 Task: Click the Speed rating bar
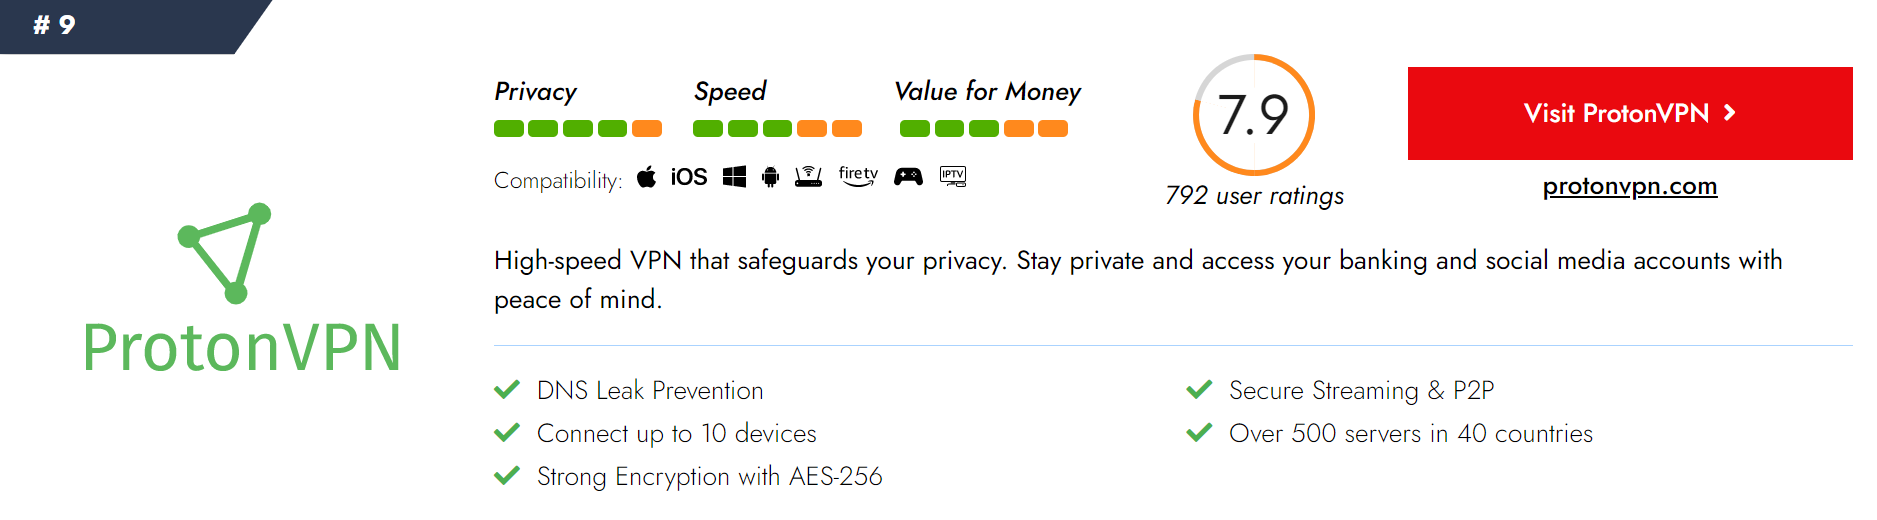point(777,128)
